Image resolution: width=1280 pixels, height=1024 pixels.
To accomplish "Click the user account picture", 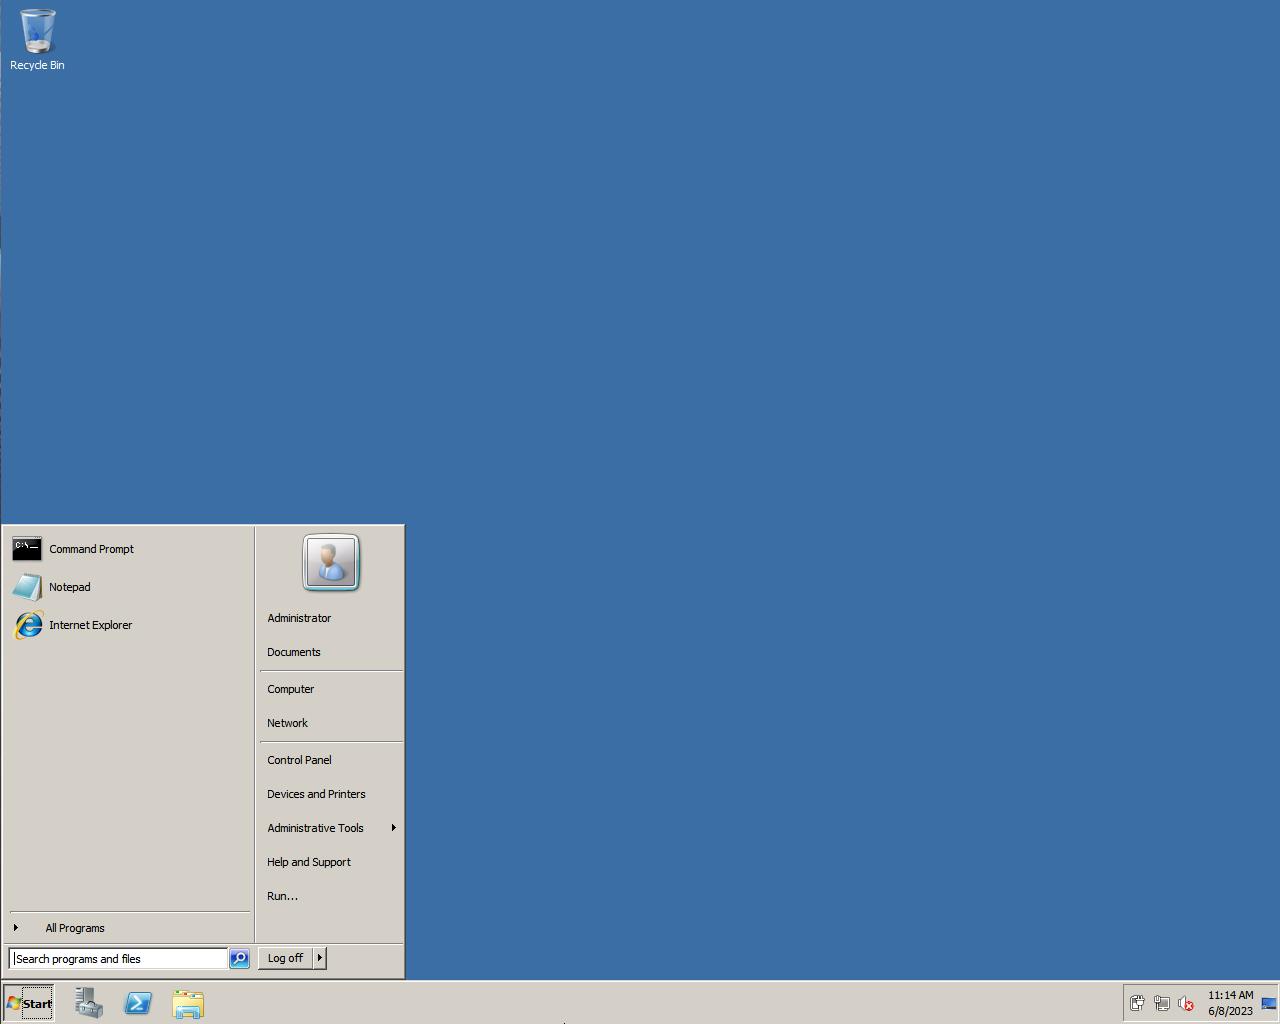I will [x=331, y=563].
